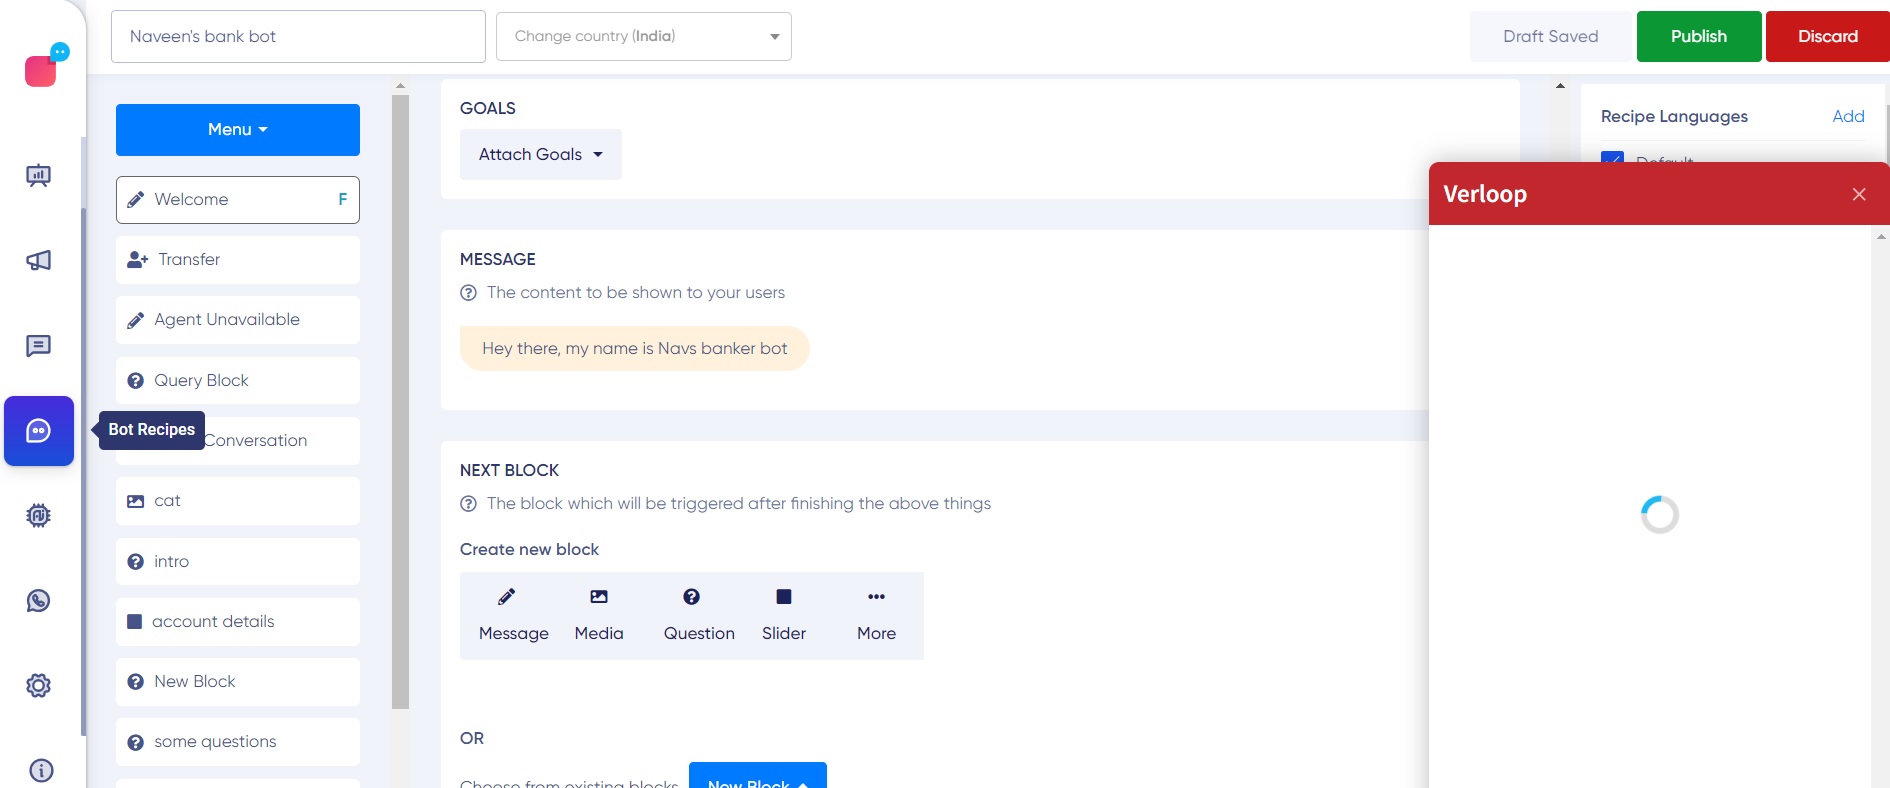Image resolution: width=1890 pixels, height=788 pixels.
Task: Expand the blue Menu dropdown
Action: click(238, 130)
